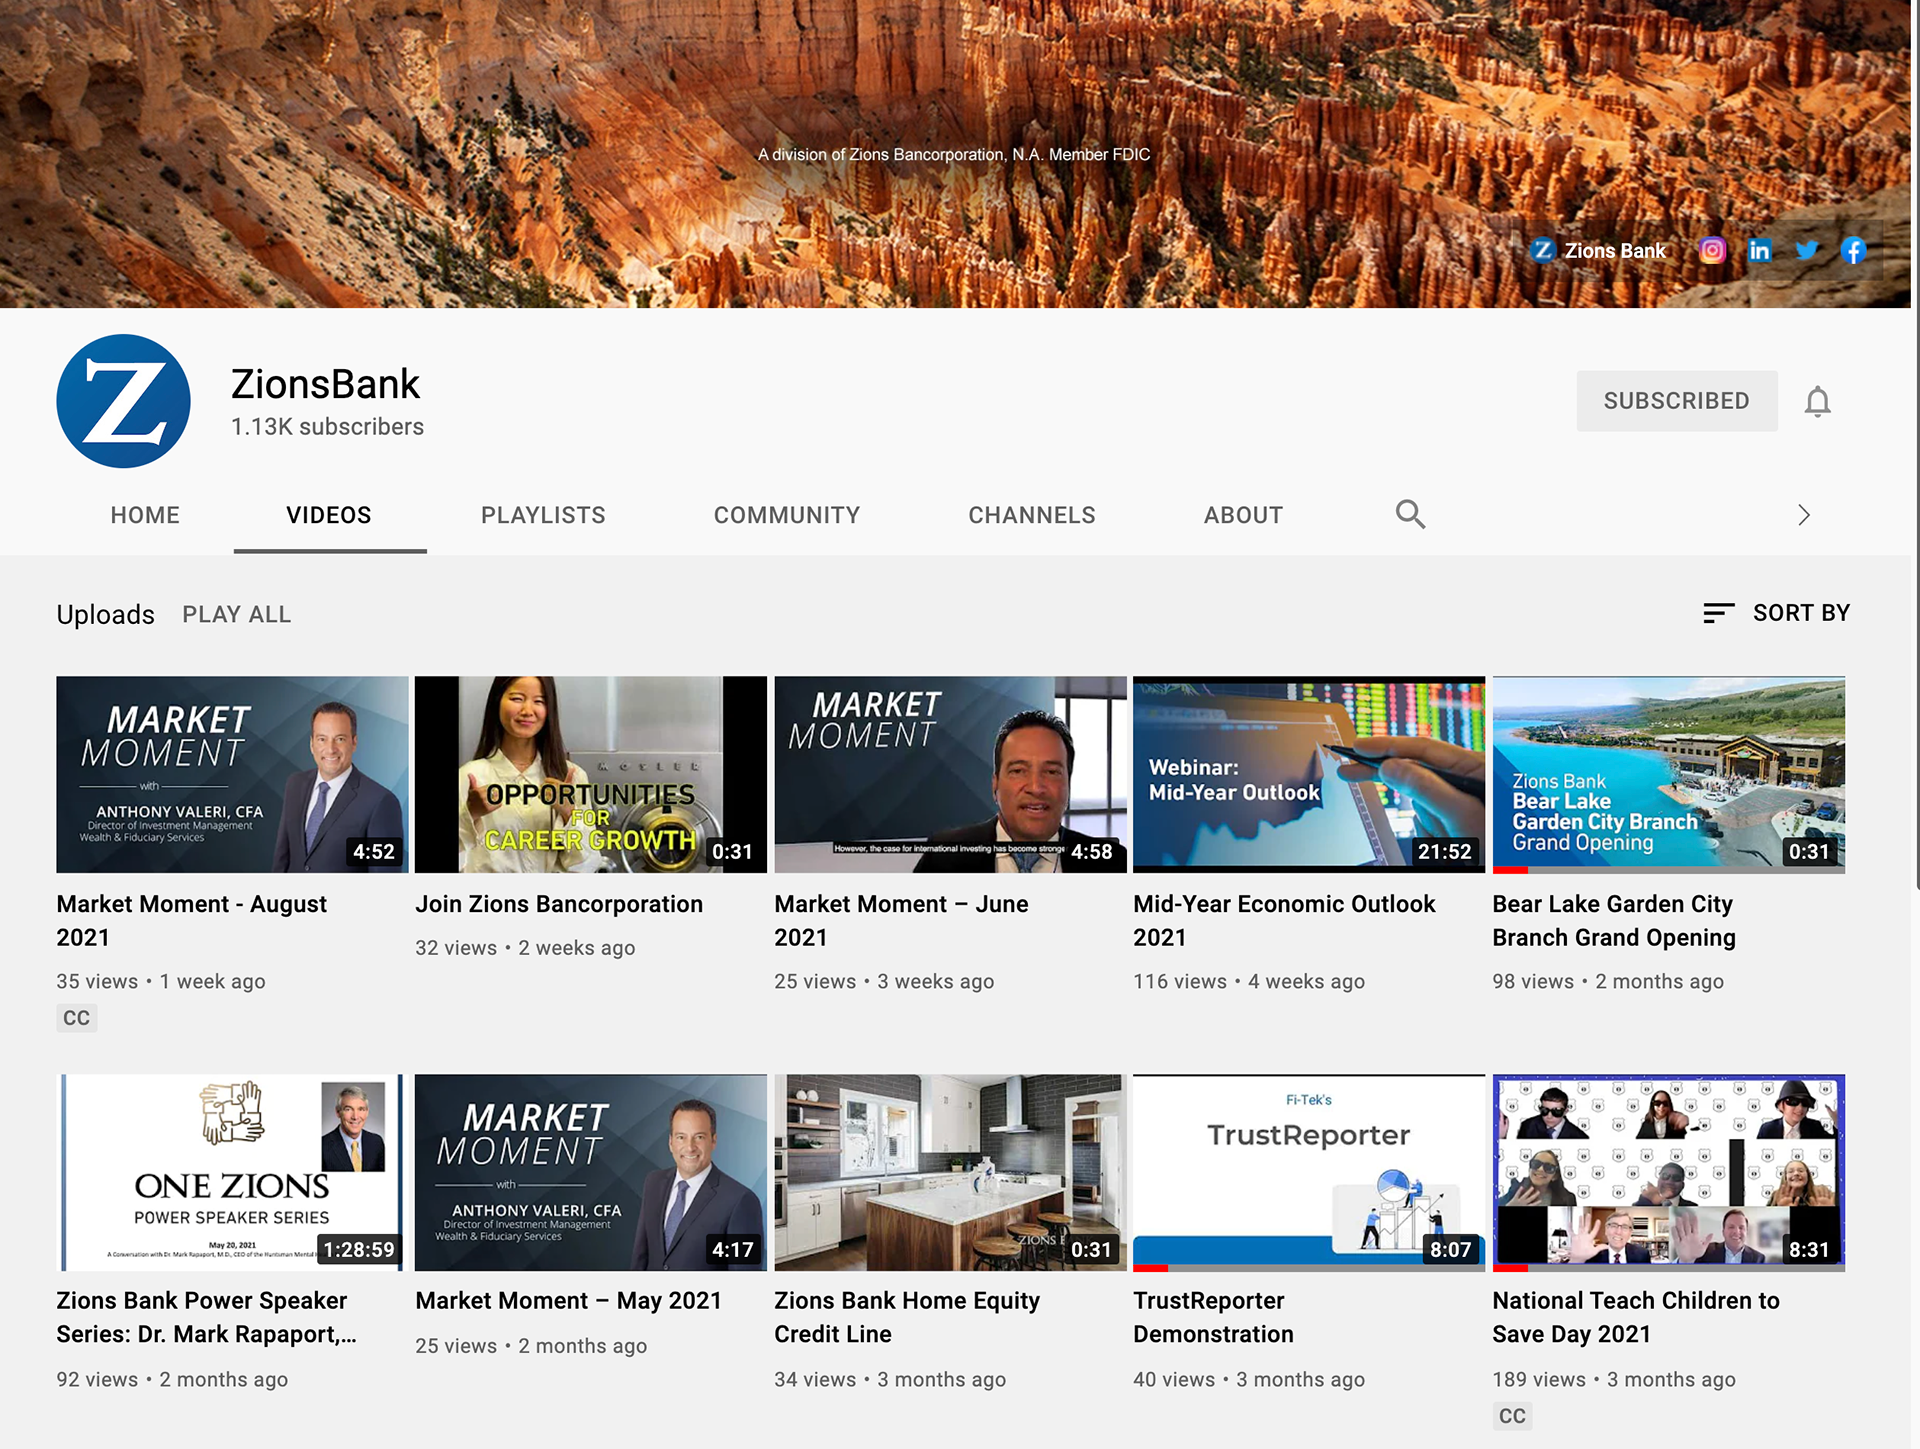Click PLAY ALL next to Uploads
The image size is (1920, 1449).
[x=236, y=614]
